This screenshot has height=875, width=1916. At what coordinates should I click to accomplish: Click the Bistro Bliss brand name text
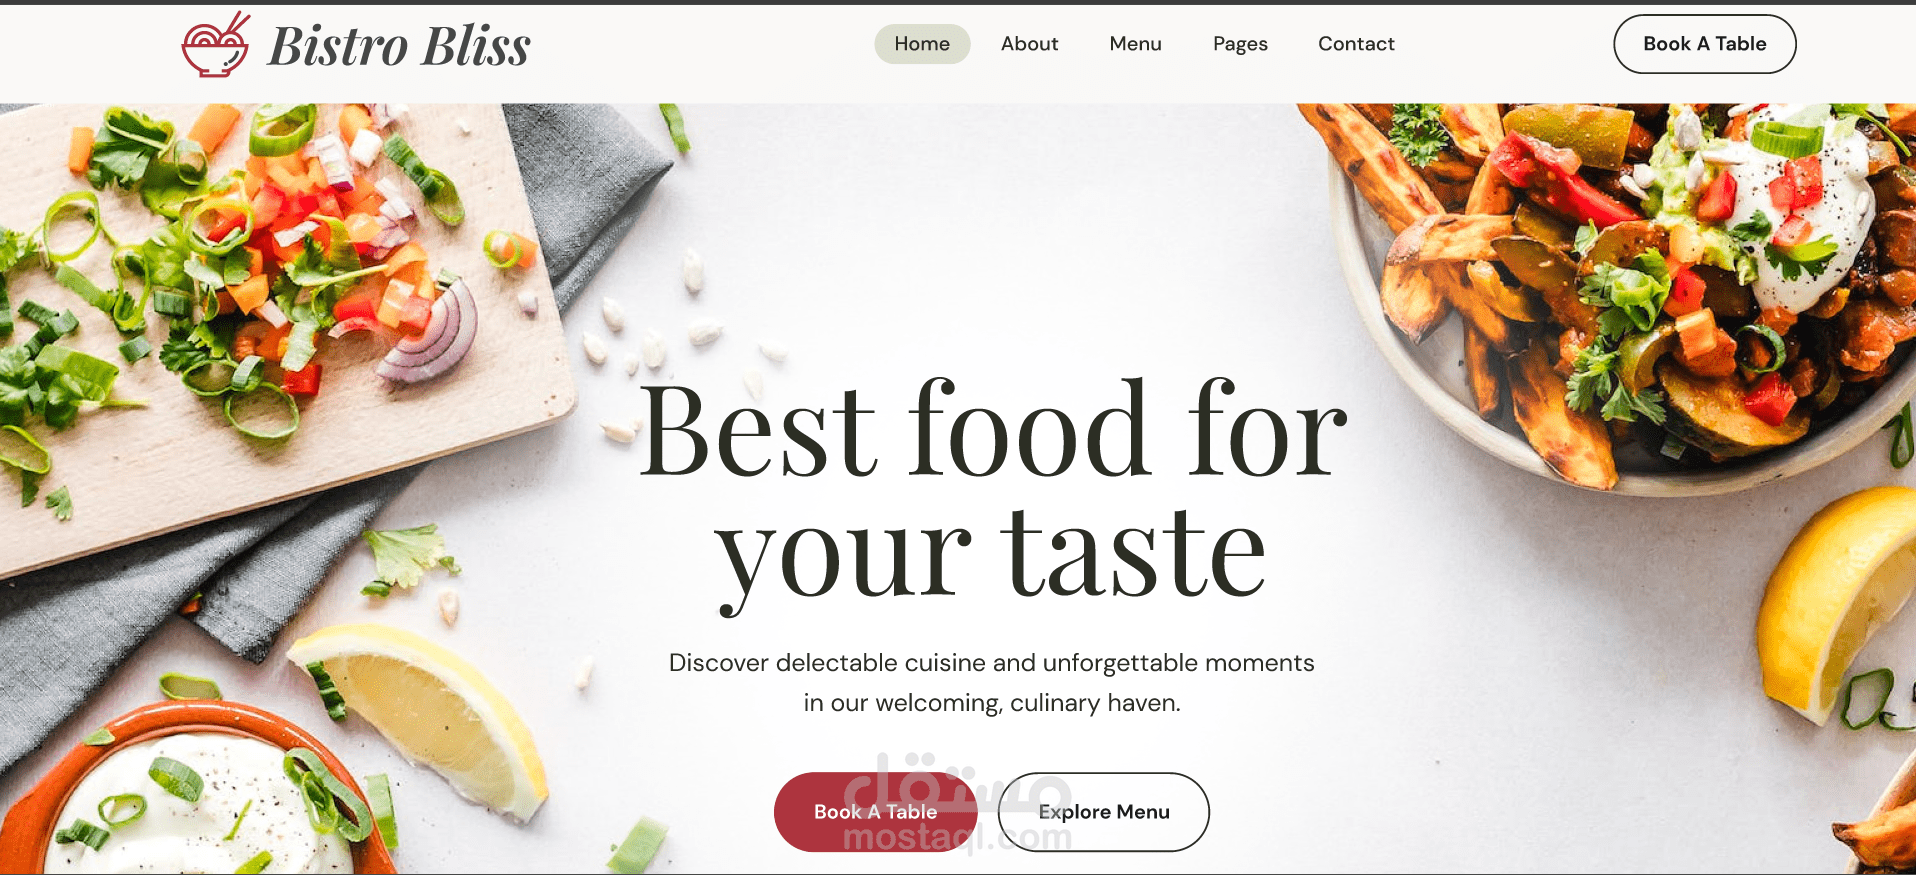[x=399, y=46]
